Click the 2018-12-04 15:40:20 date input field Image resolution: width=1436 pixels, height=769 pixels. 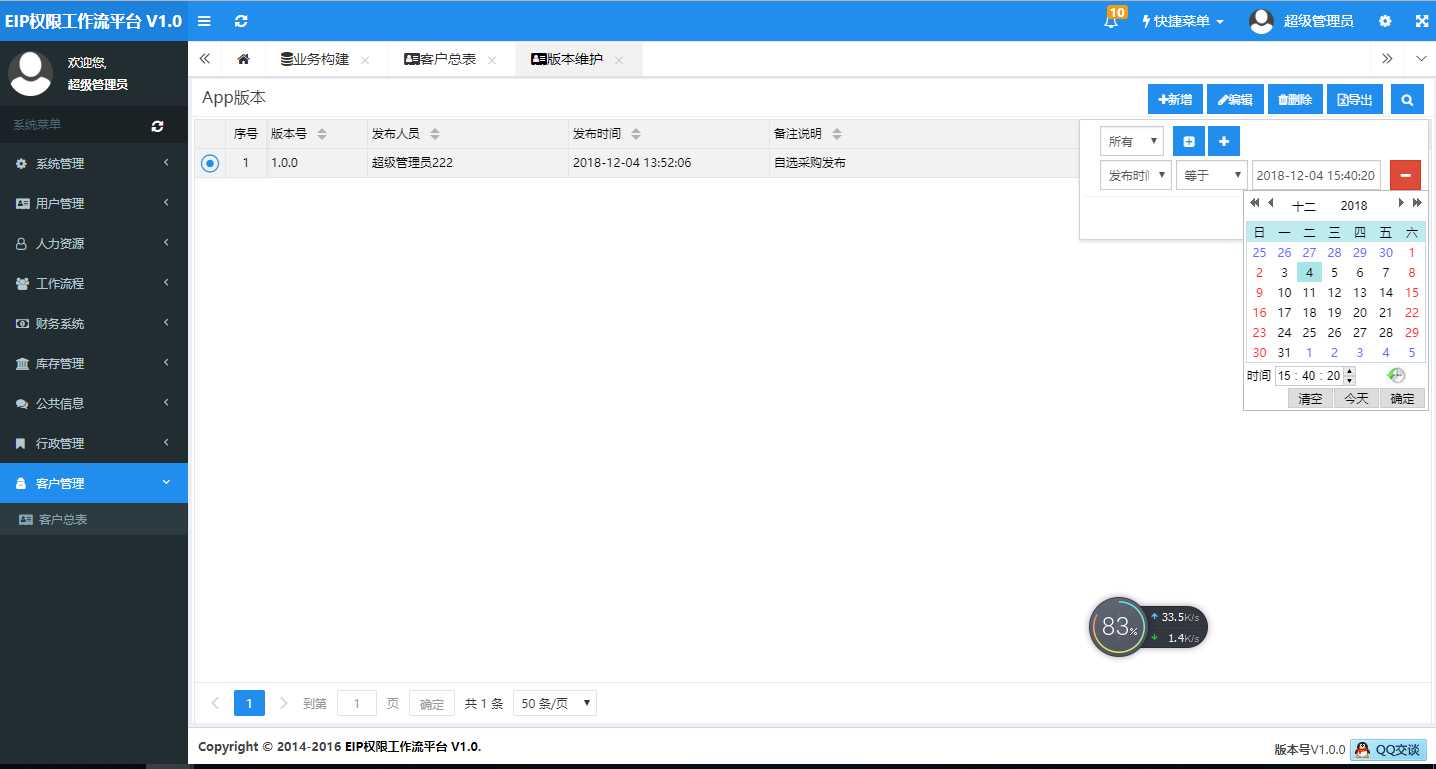pos(1313,174)
